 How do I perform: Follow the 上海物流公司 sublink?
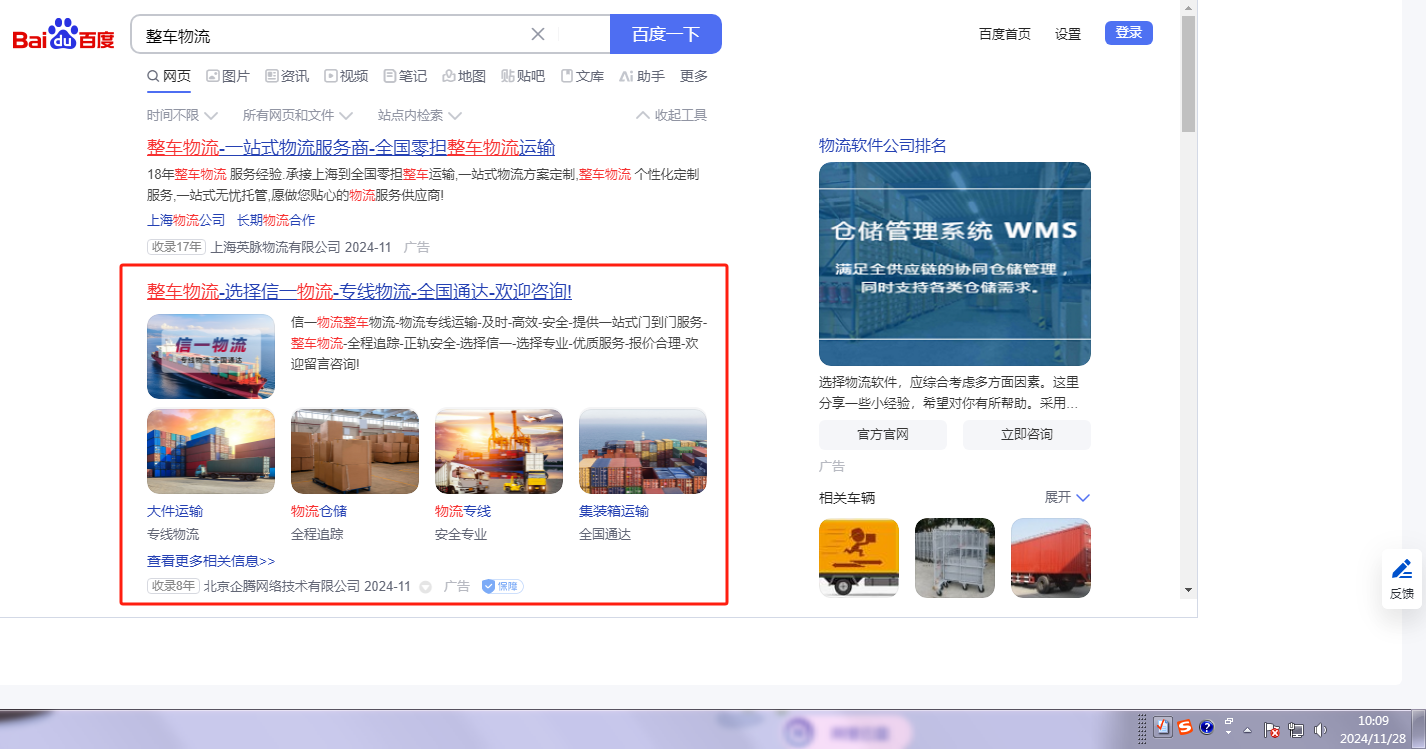coord(186,220)
